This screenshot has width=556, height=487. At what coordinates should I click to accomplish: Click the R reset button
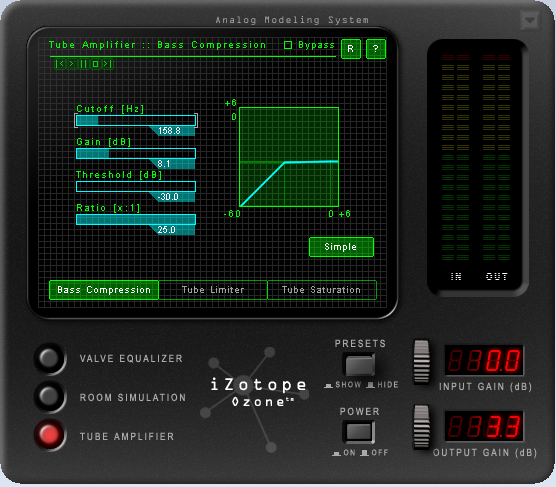coord(351,49)
